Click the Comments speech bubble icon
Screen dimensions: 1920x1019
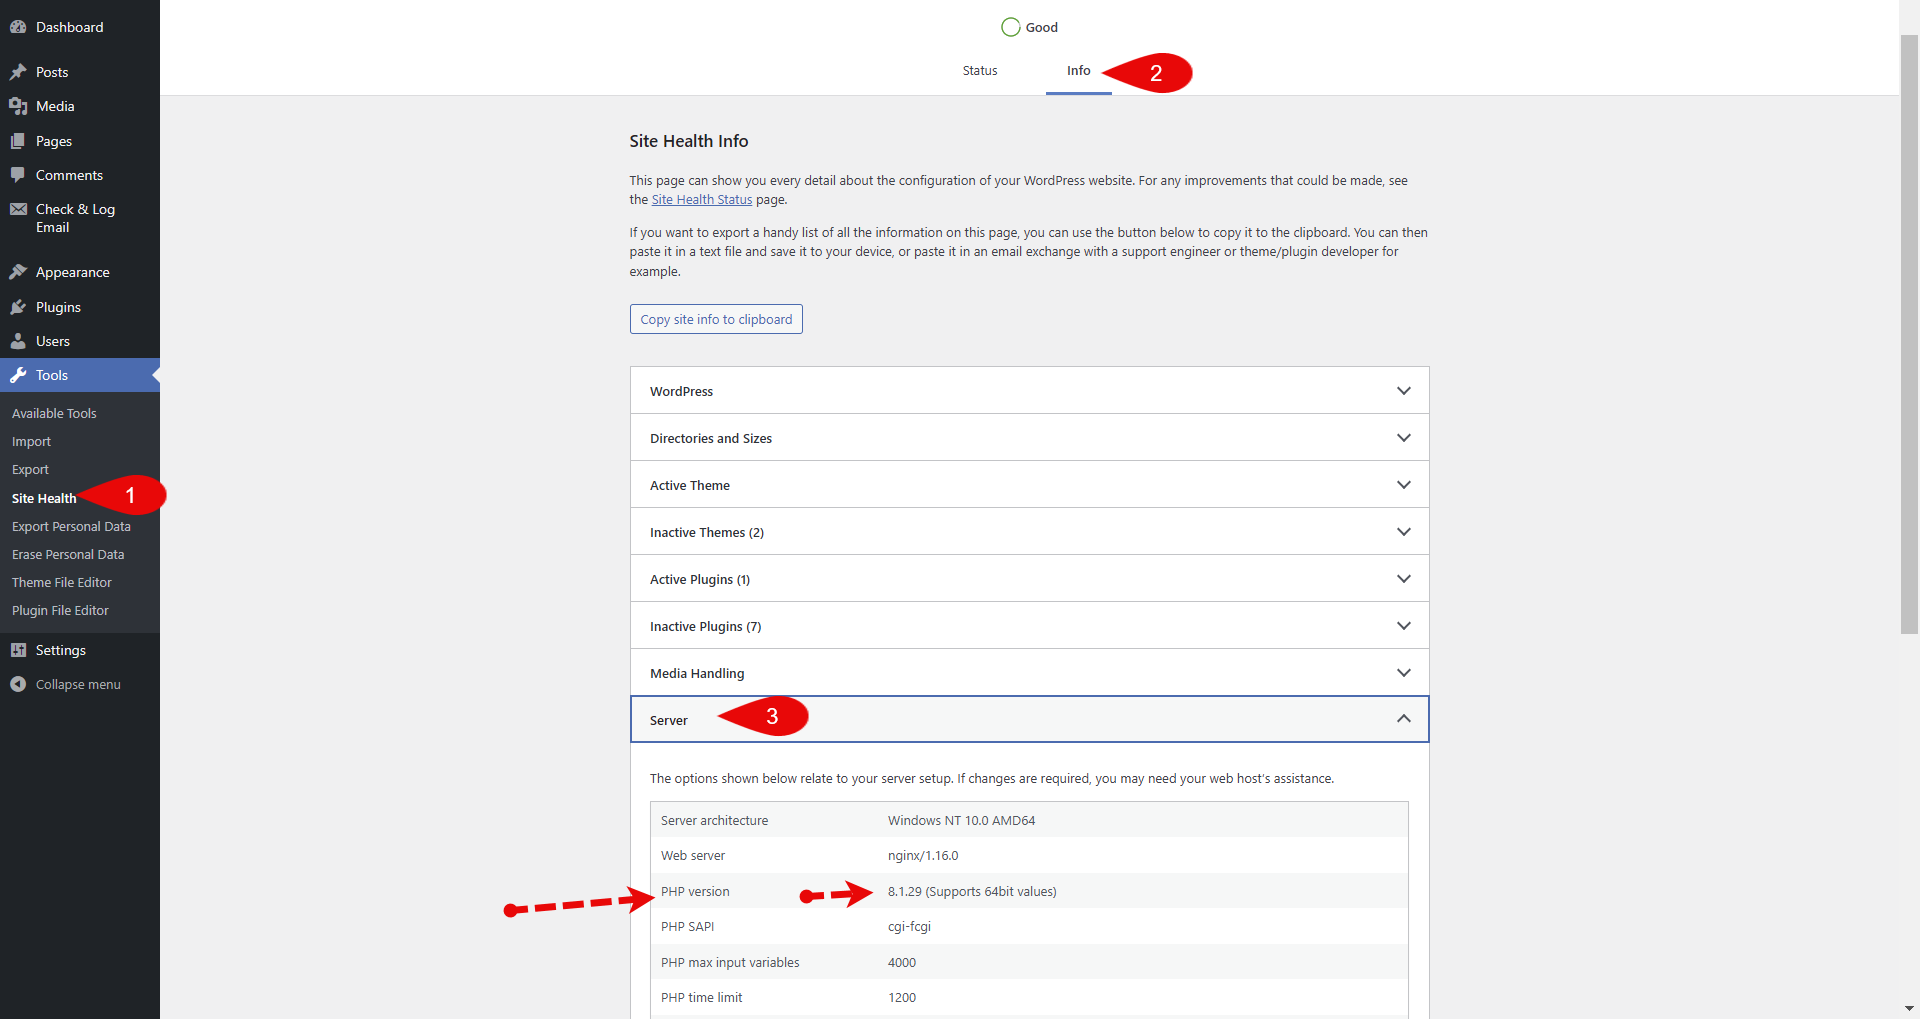pos(18,175)
